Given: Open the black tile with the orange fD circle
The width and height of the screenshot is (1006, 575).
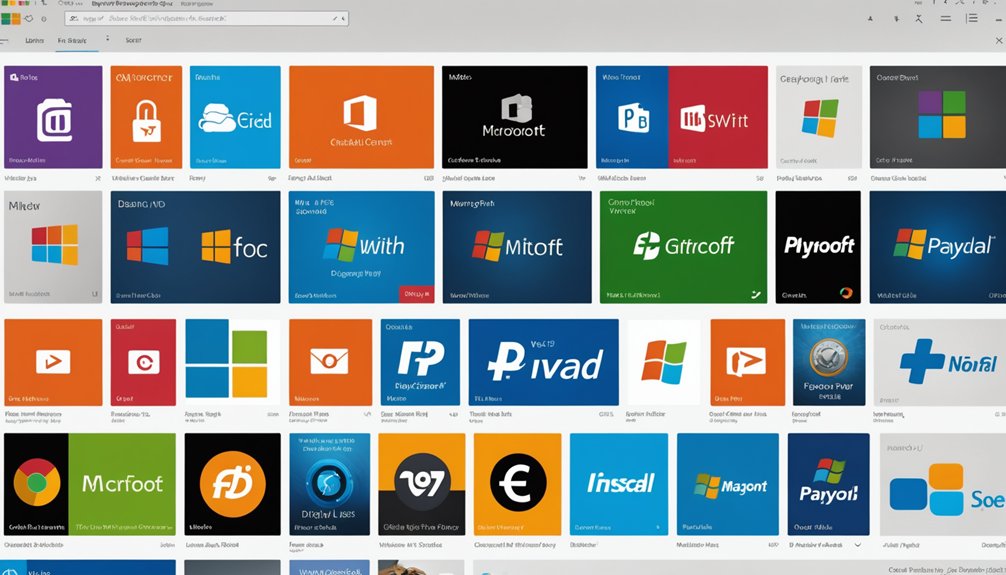Looking at the screenshot, I should click(x=232, y=484).
